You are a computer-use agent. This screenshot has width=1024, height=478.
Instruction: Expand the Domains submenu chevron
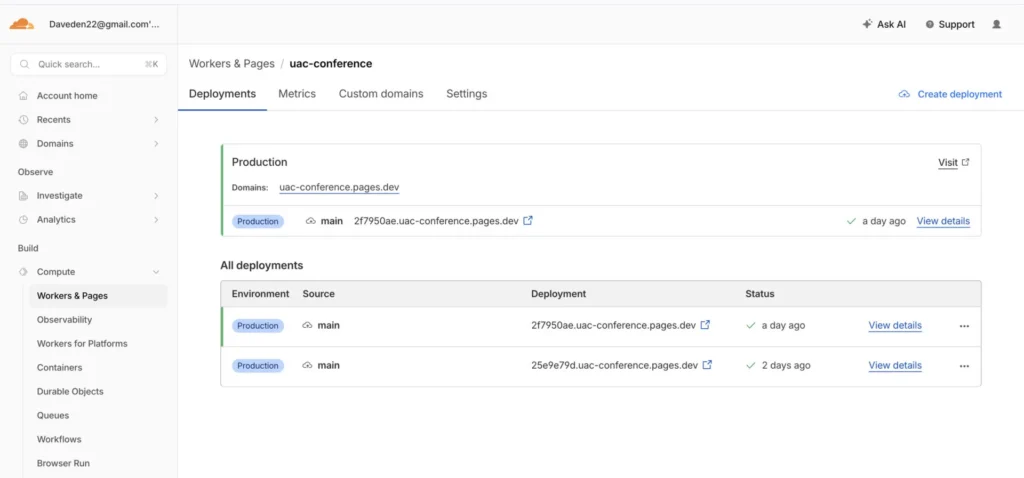click(x=156, y=144)
